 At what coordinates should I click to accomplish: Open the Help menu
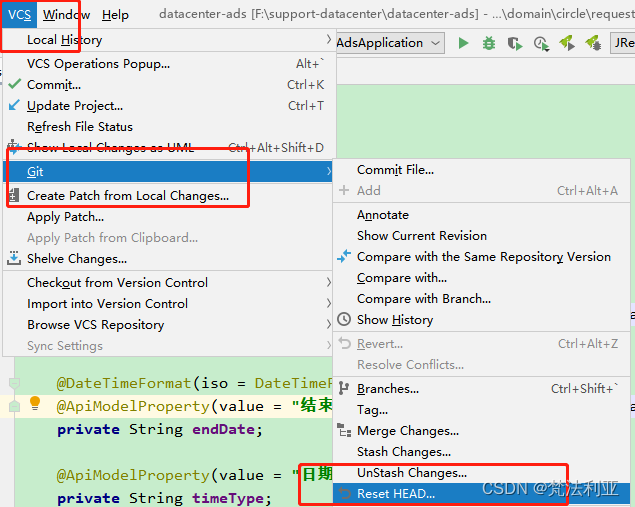(115, 15)
